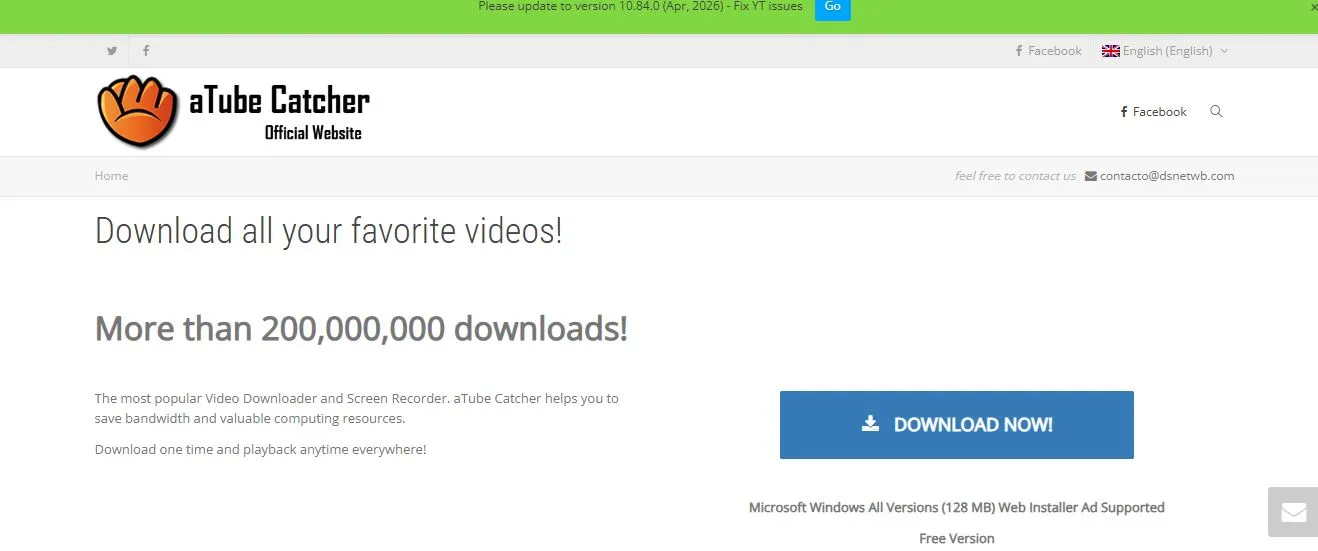1318x551 pixels.
Task: Open Facebook link in main navigation
Action: click(x=1153, y=112)
